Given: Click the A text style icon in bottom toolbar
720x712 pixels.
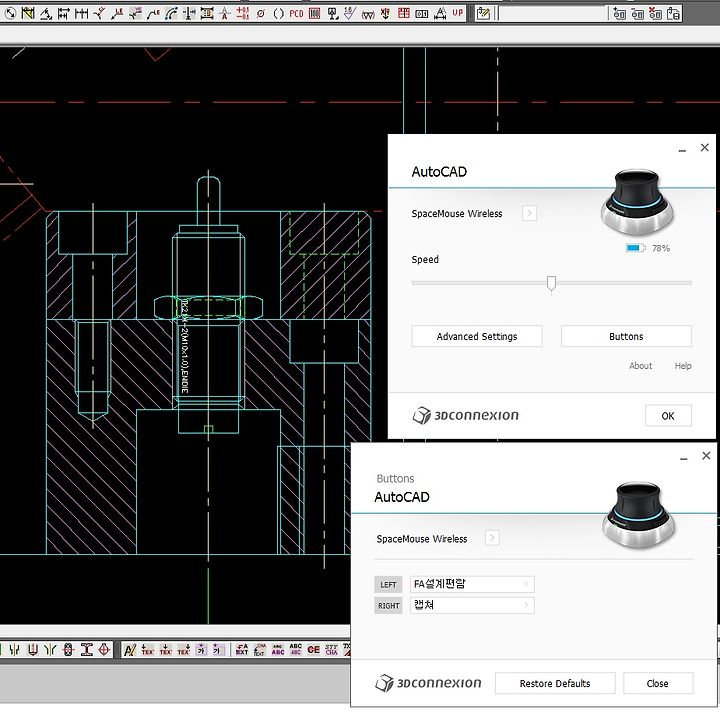Looking at the screenshot, I should (130, 650).
